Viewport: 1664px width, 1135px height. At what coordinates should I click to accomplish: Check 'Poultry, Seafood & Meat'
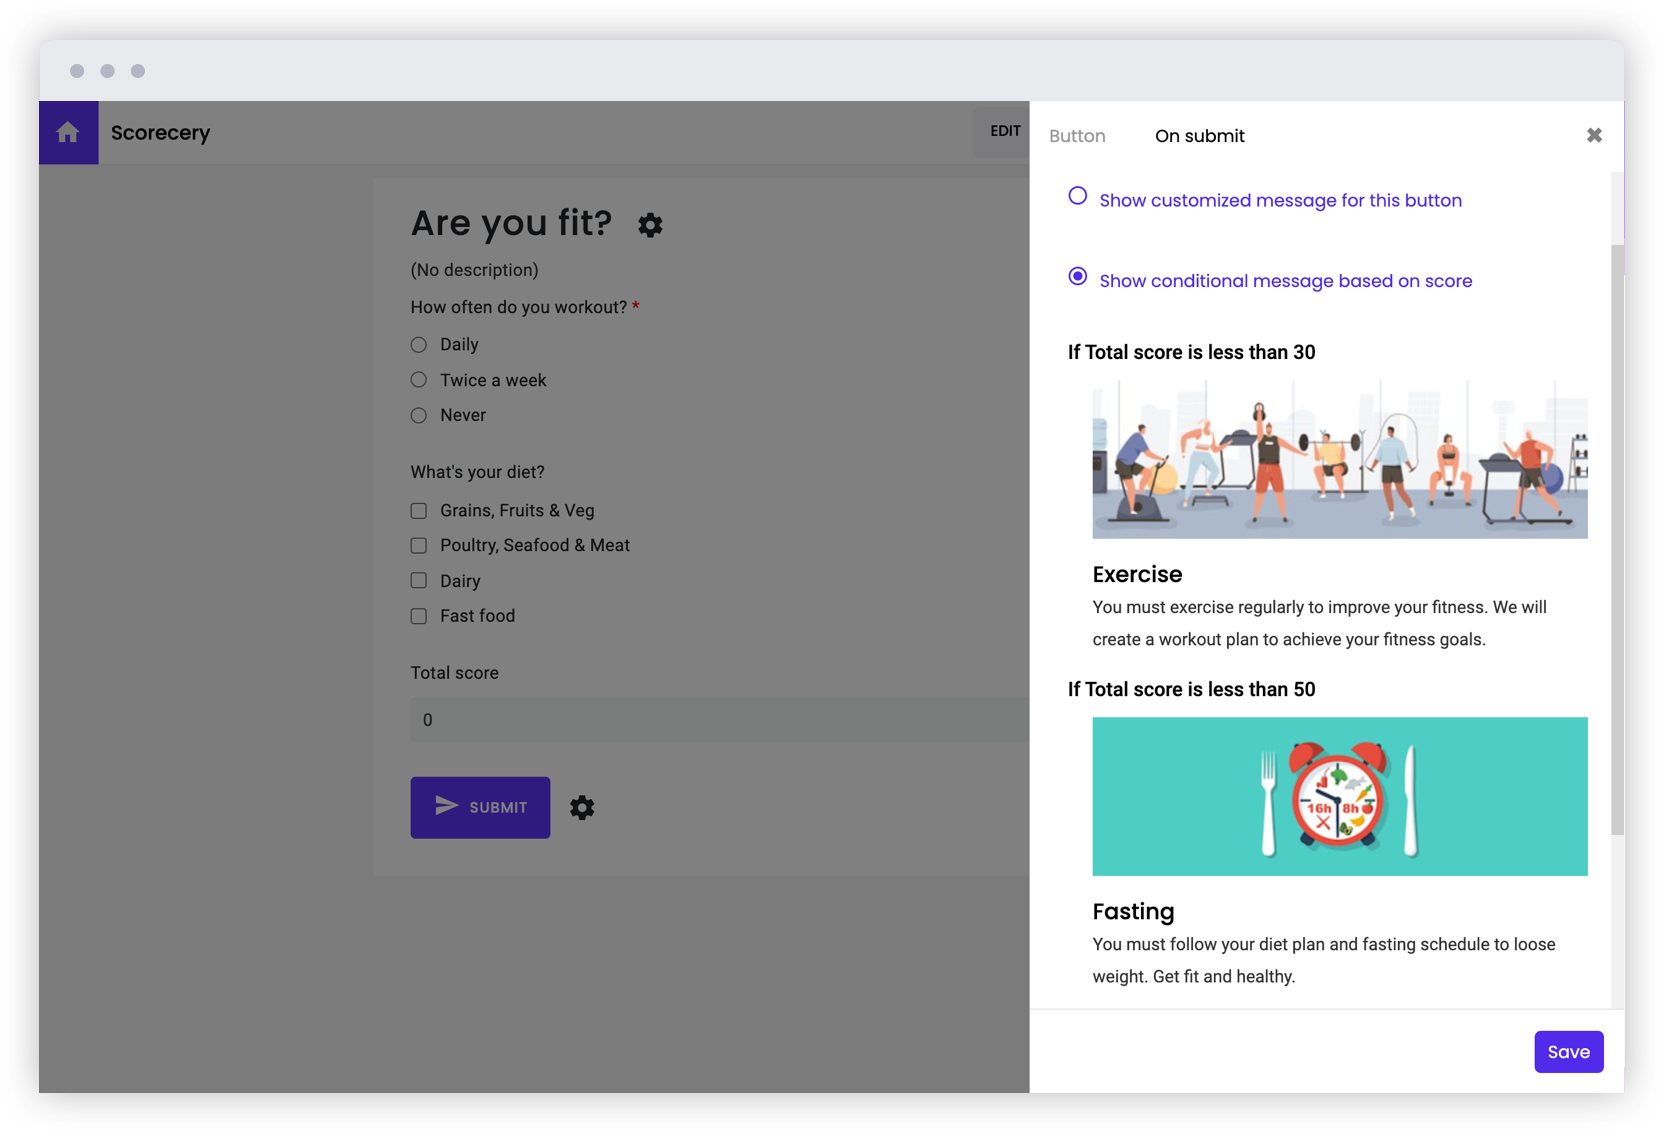click(x=418, y=545)
